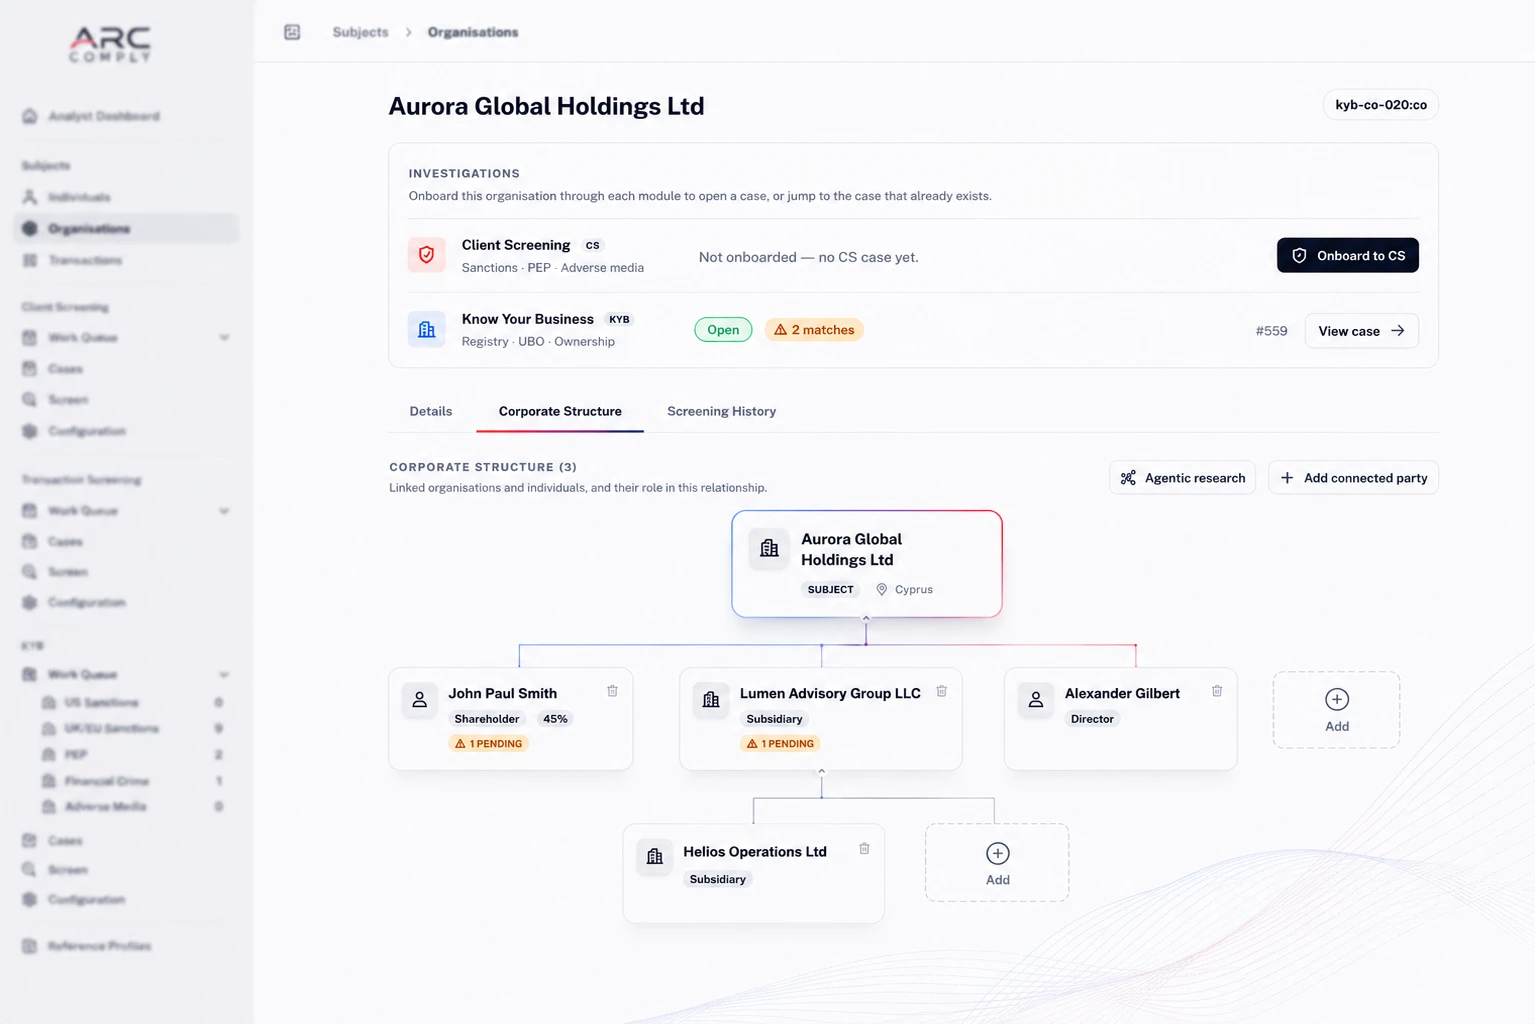Click the building icon on Helios Operations
Viewport: 1535px width, 1024px height.
pos(655,857)
